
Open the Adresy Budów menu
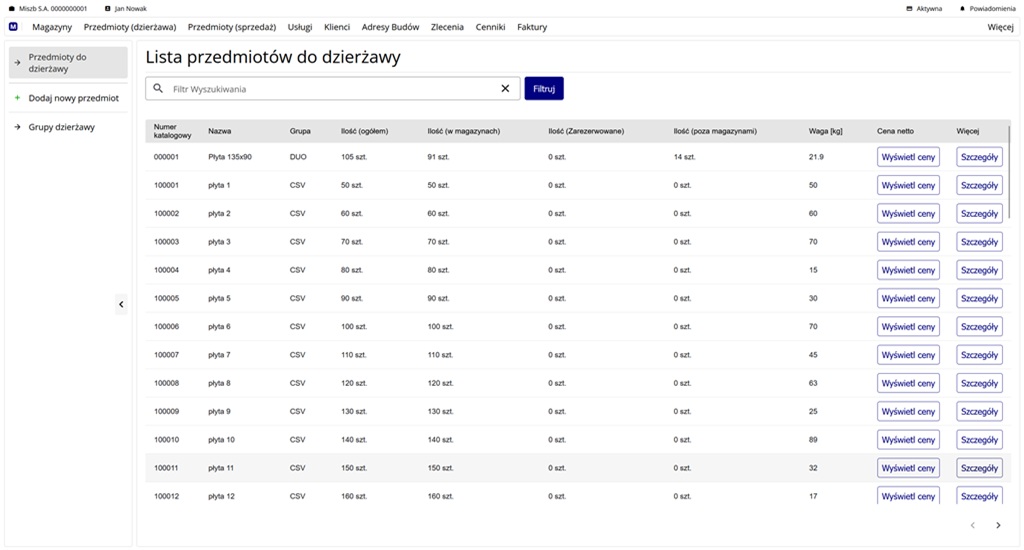tap(391, 27)
